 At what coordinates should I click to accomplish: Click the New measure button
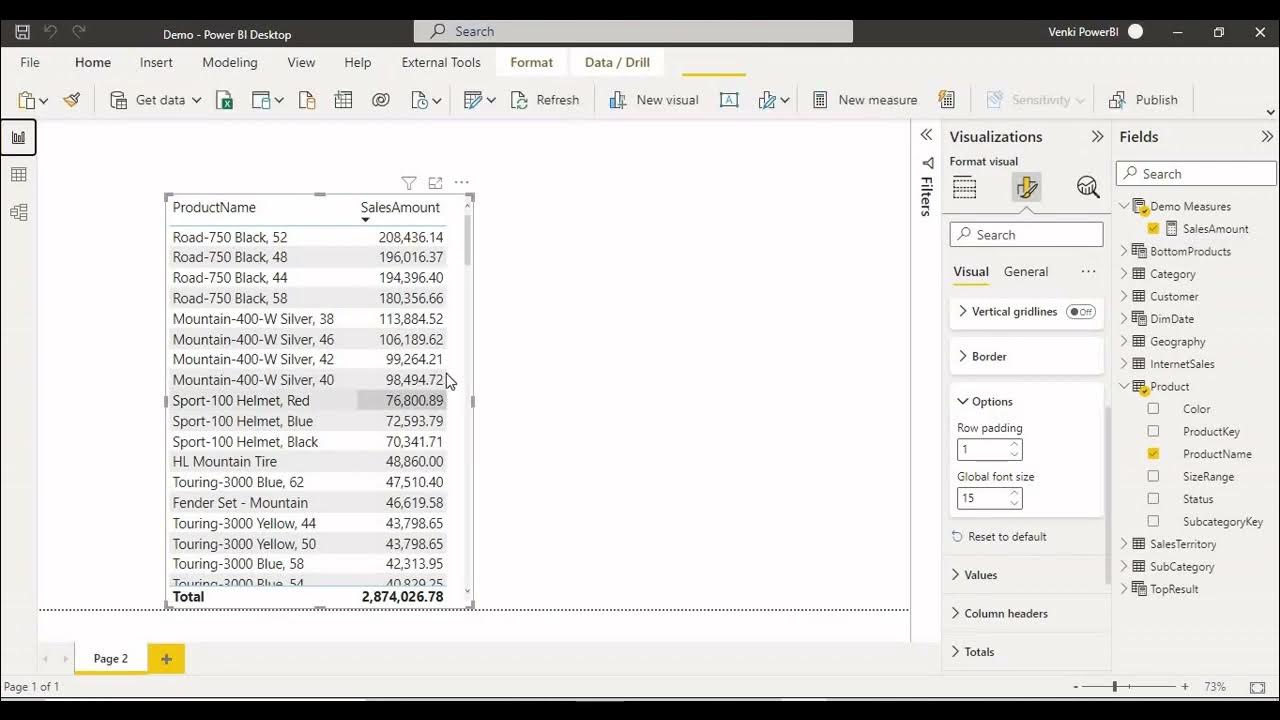click(865, 100)
